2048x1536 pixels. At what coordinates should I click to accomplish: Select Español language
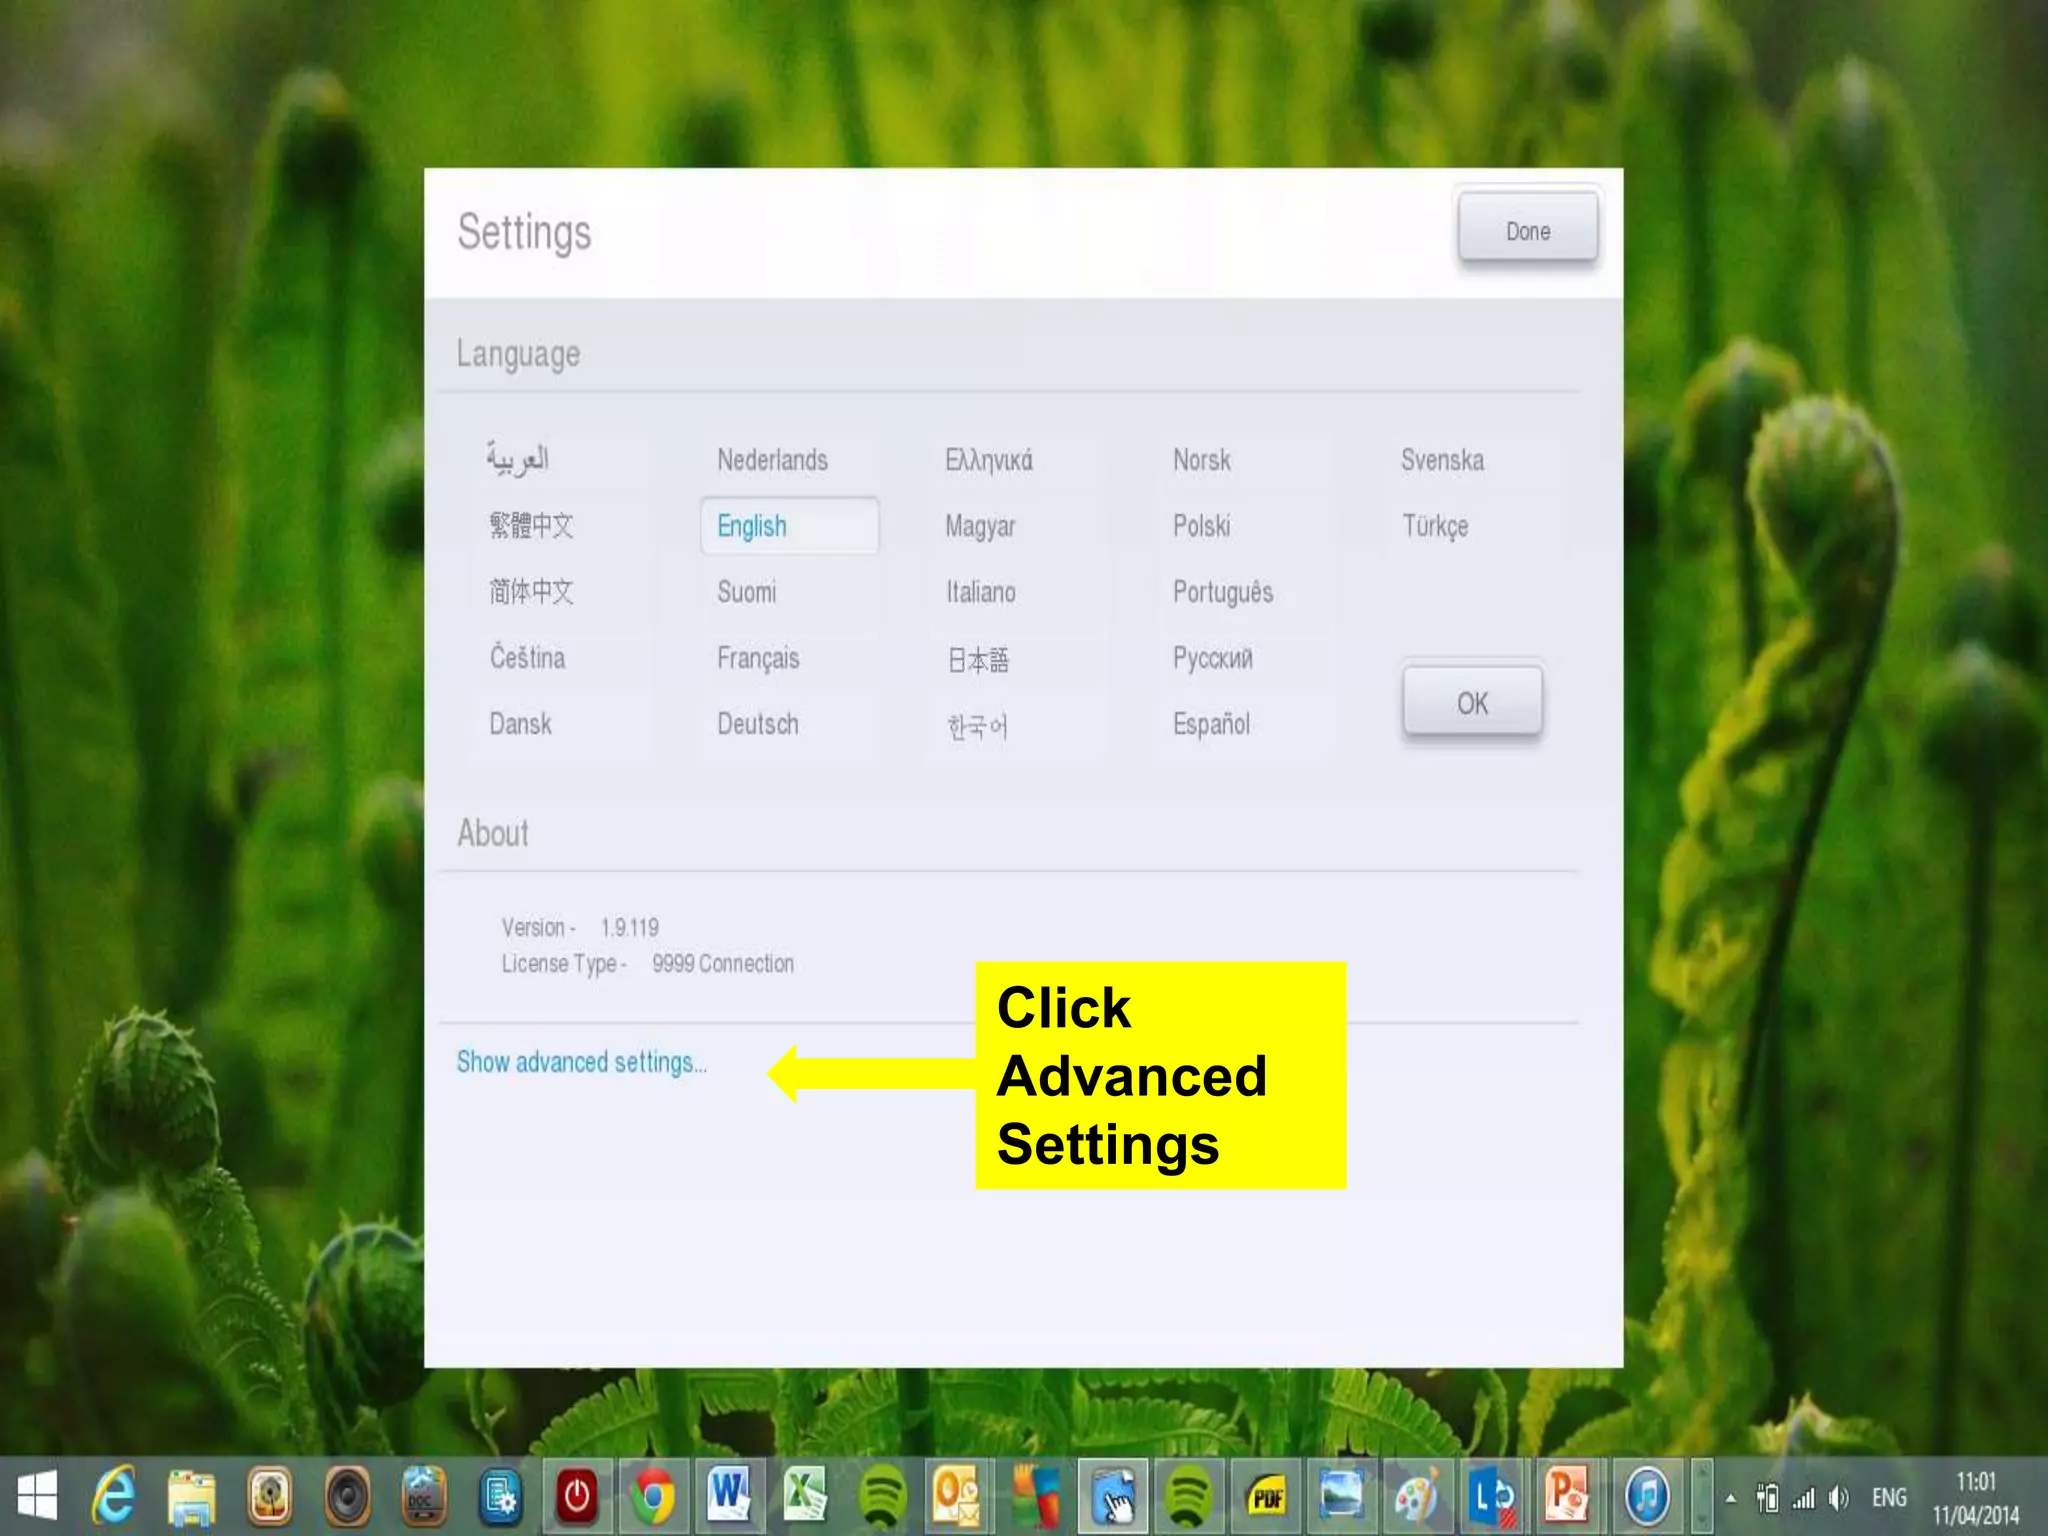click(x=1211, y=725)
